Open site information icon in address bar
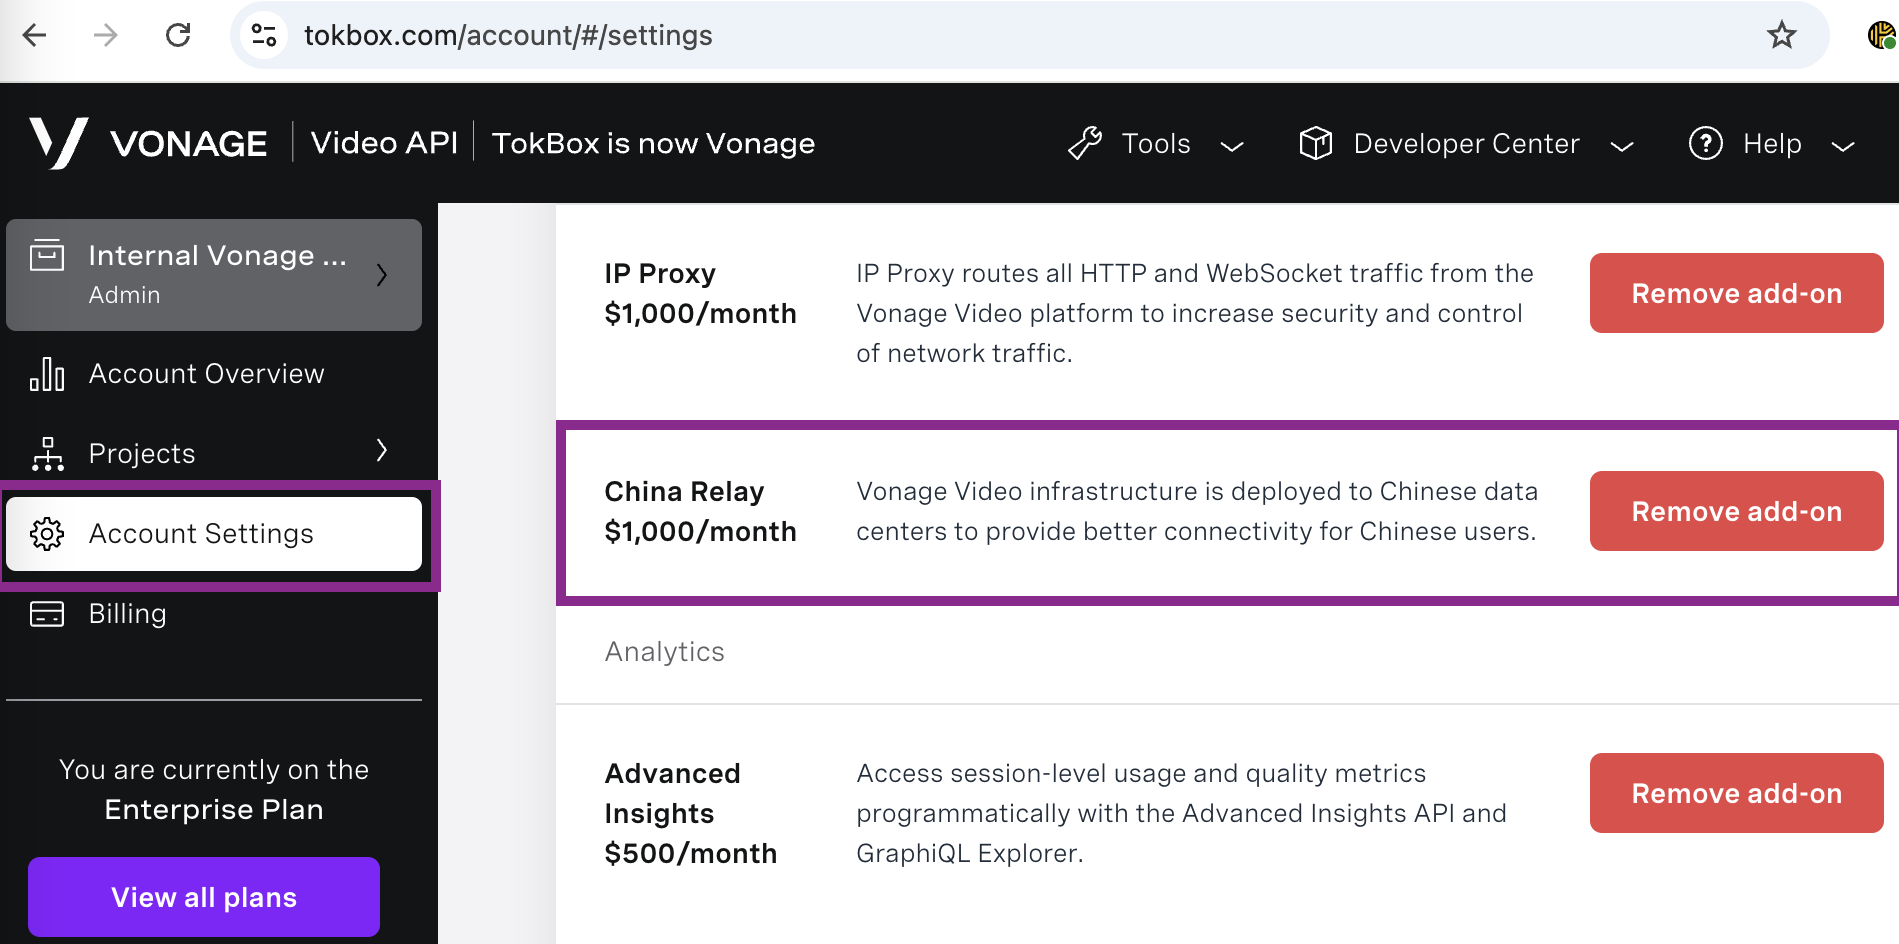 [x=264, y=36]
